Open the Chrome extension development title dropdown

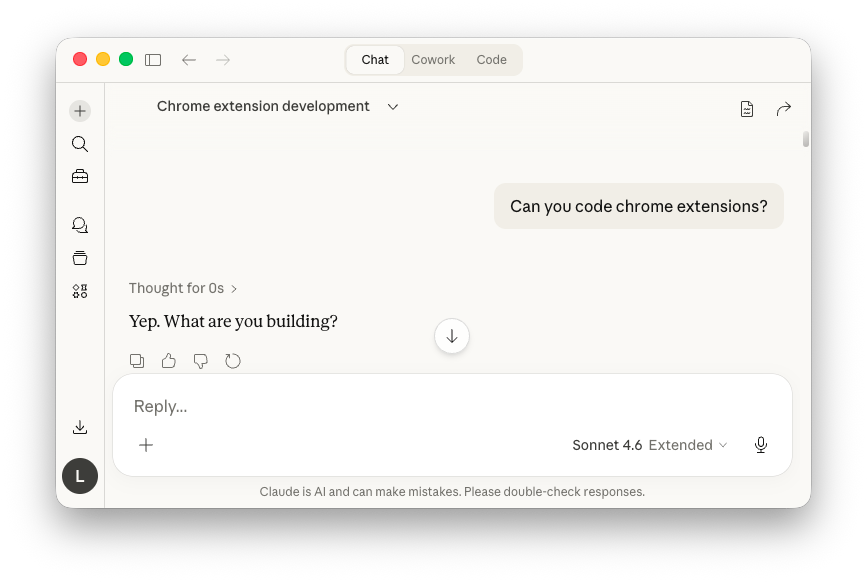click(392, 106)
